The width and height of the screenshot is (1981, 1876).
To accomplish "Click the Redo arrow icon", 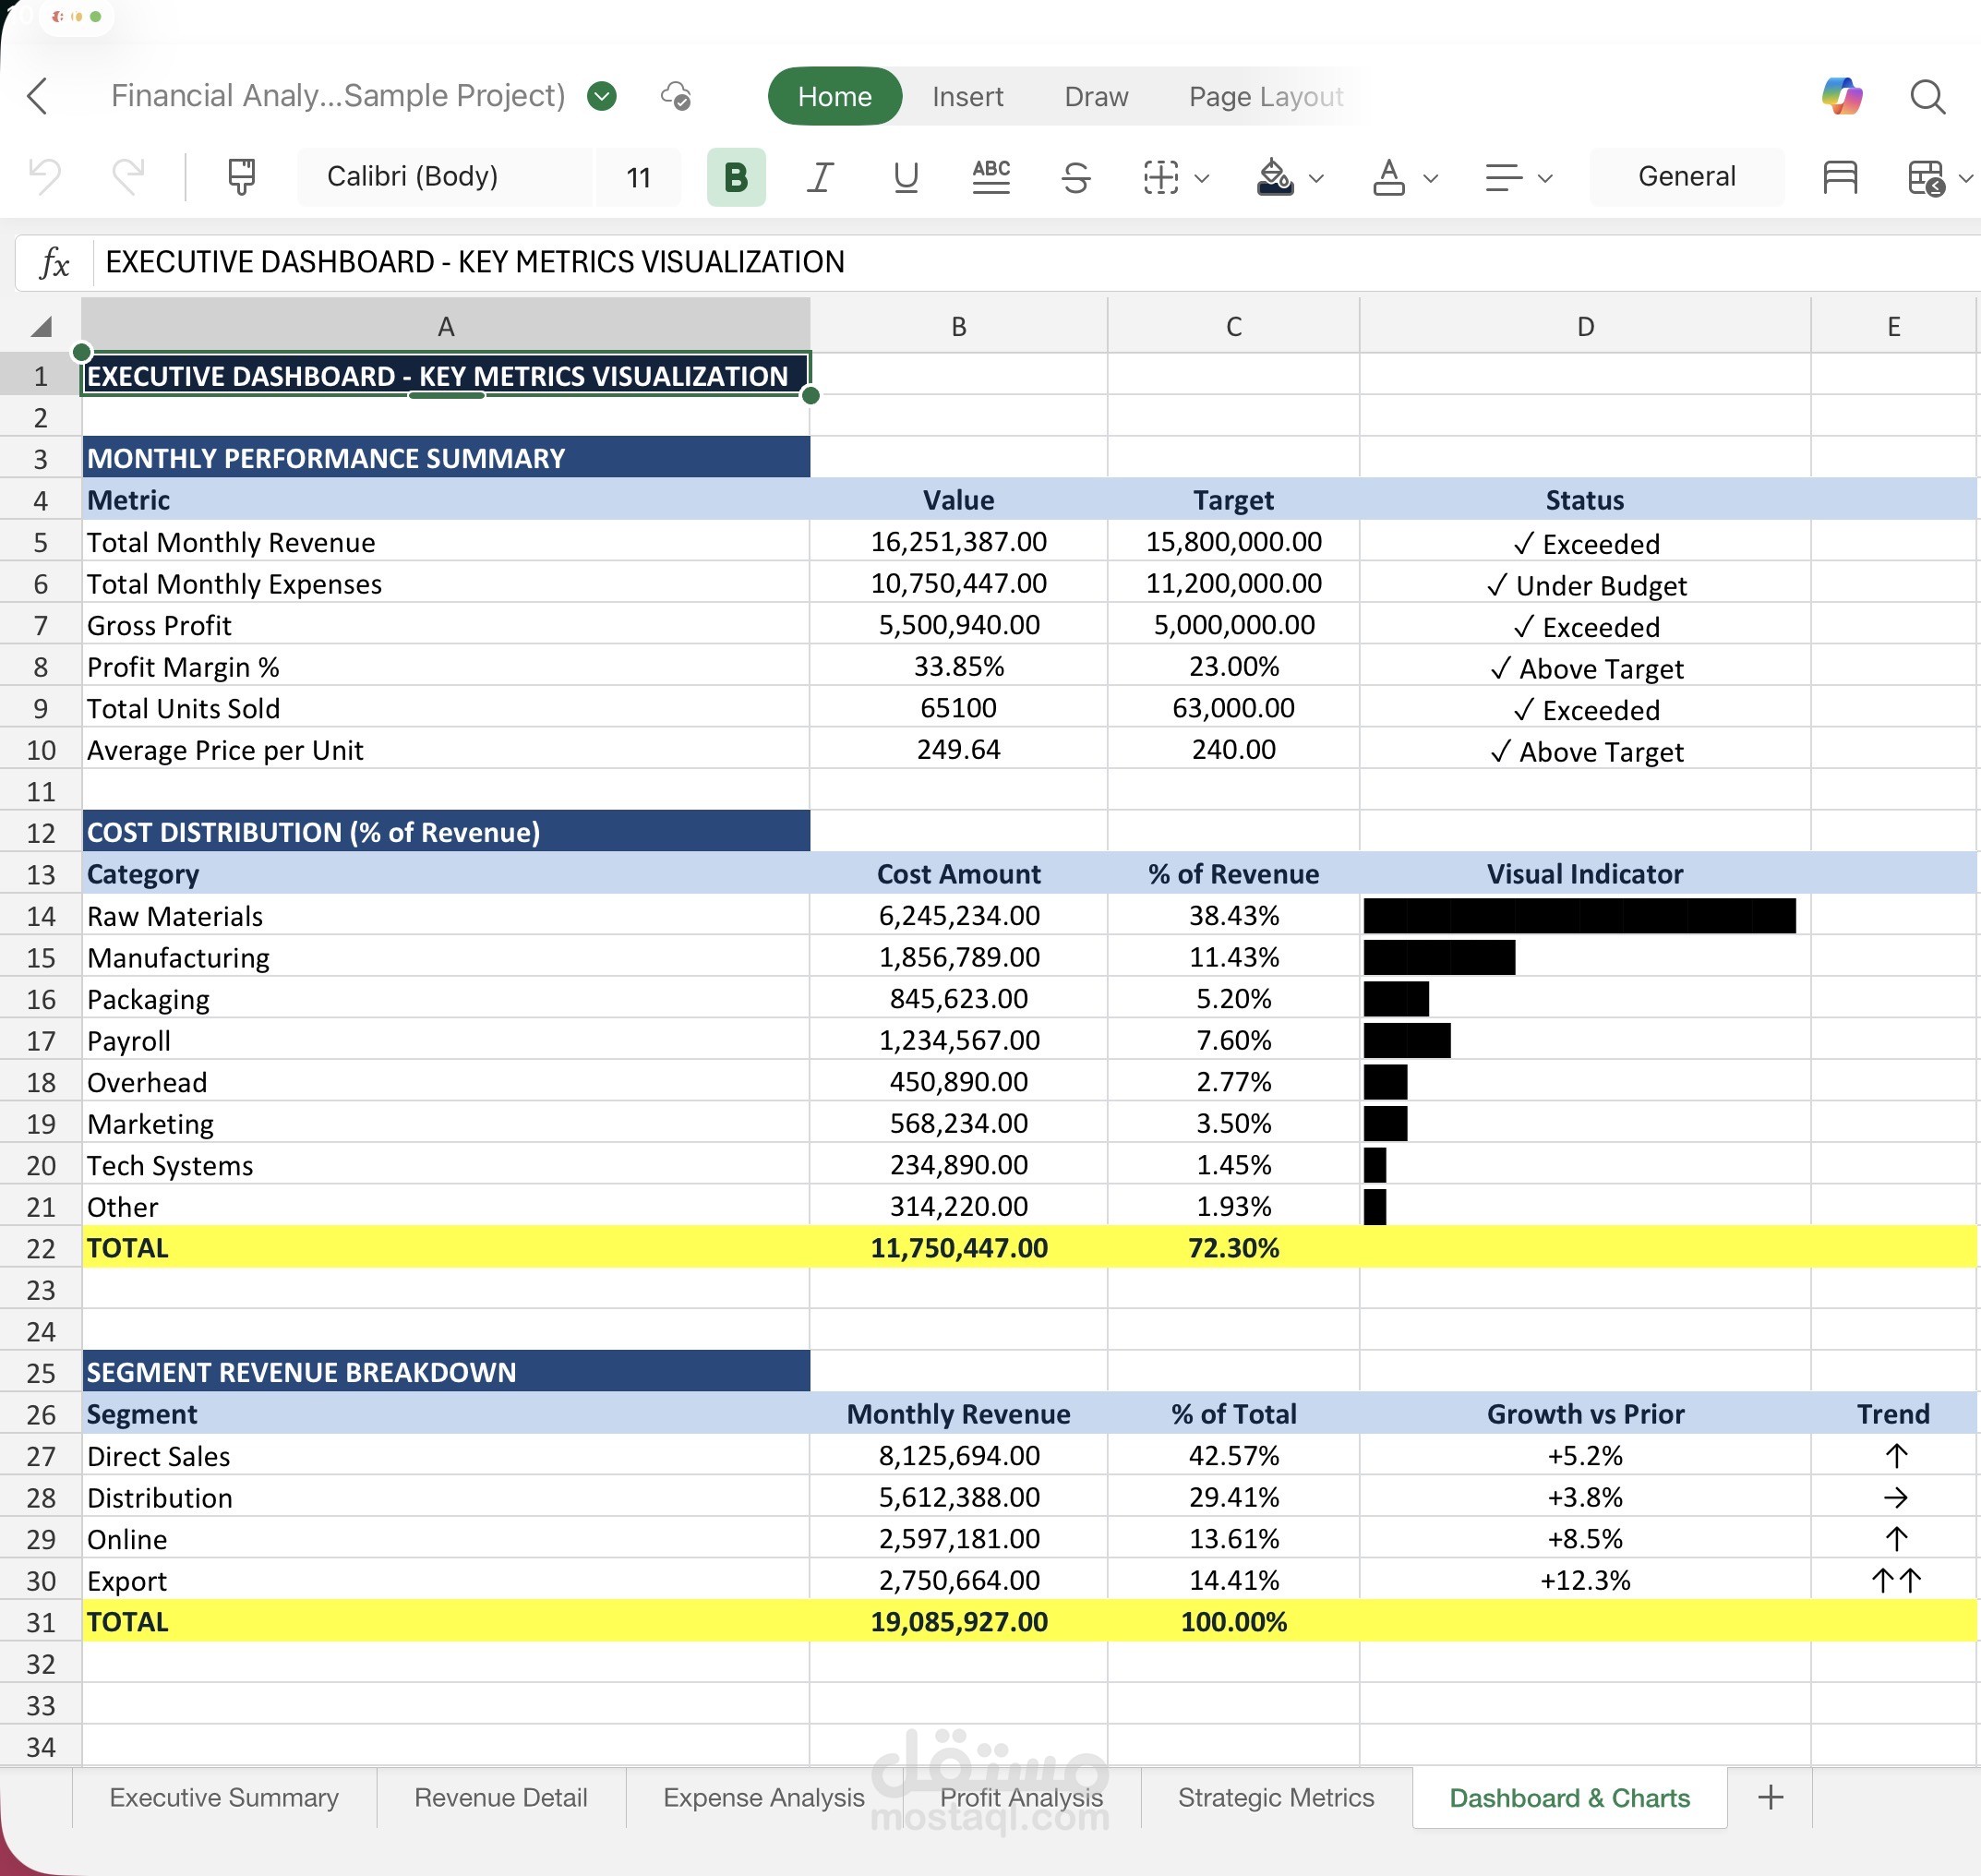I will click(128, 177).
